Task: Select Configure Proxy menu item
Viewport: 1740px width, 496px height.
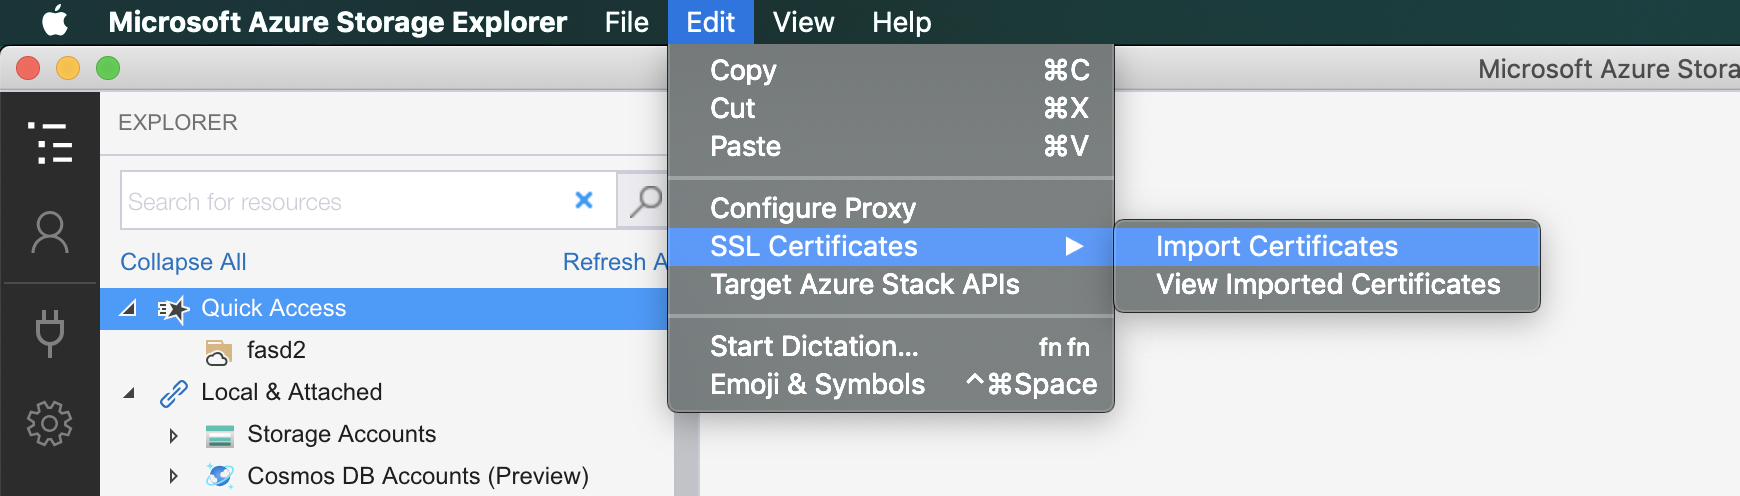Action: [890, 208]
